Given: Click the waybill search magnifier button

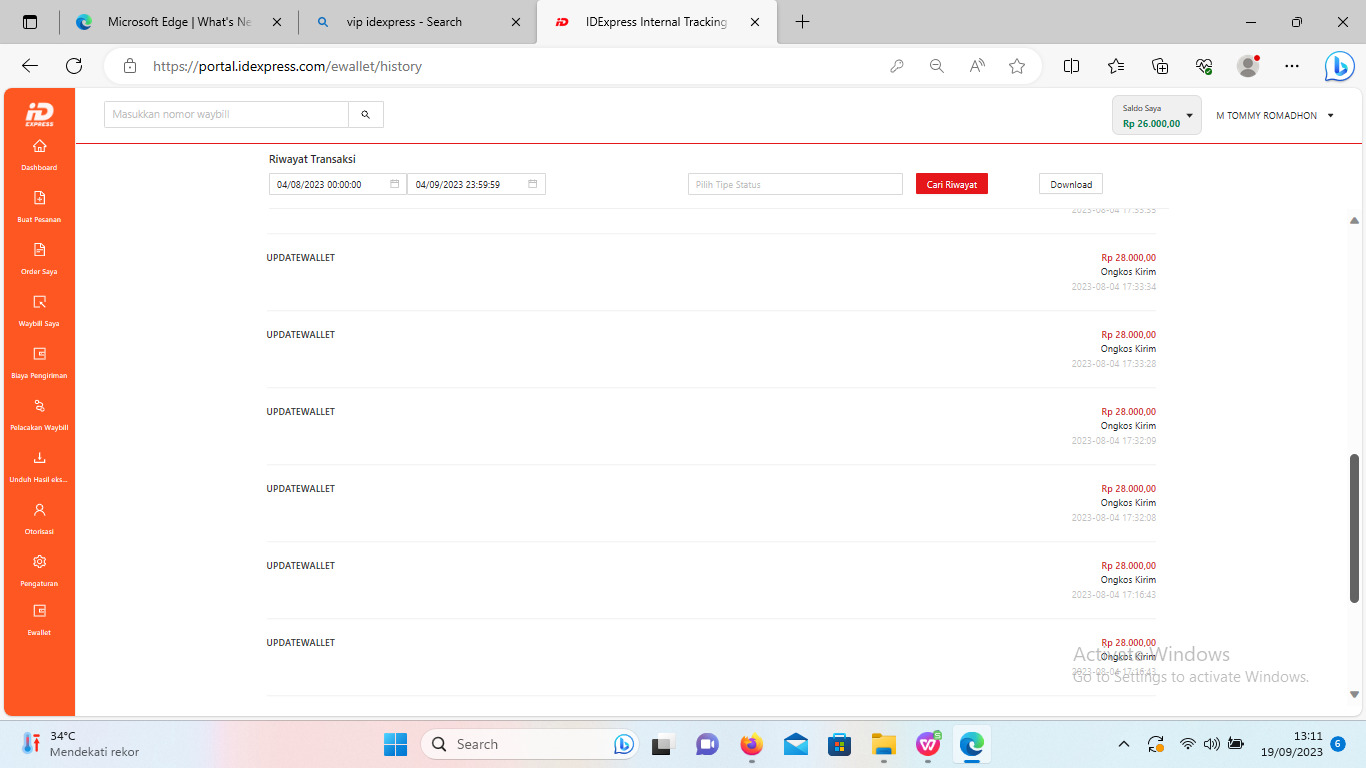Looking at the screenshot, I should pyautogui.click(x=366, y=115).
